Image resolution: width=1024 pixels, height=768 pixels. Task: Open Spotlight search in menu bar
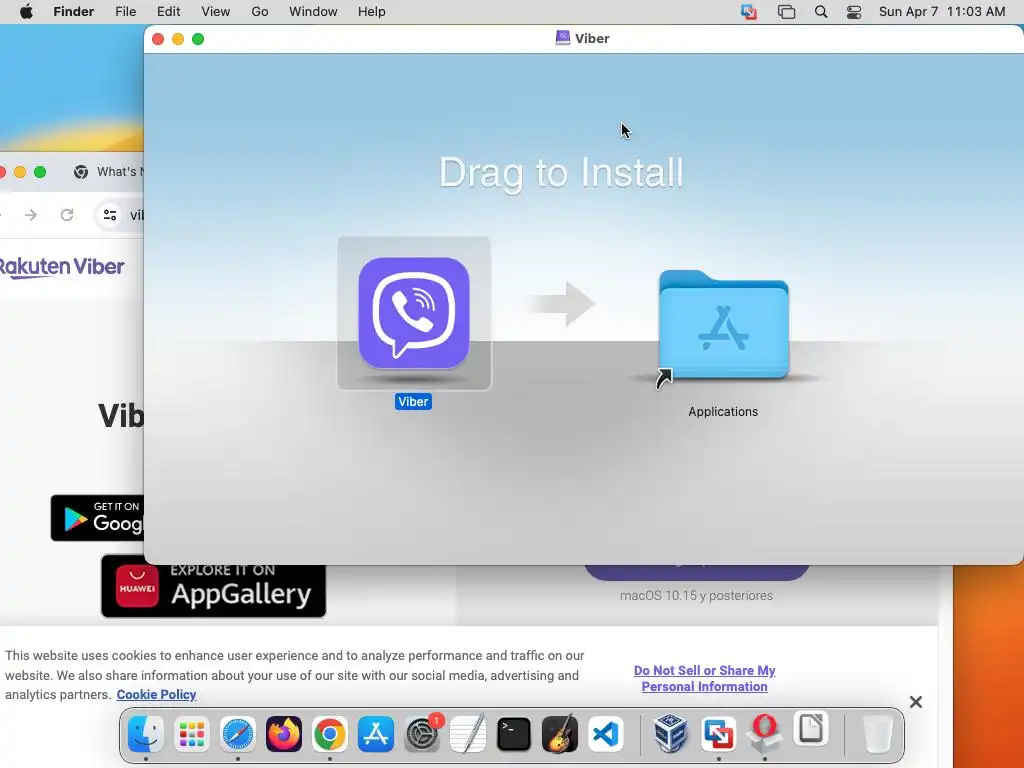pos(821,12)
